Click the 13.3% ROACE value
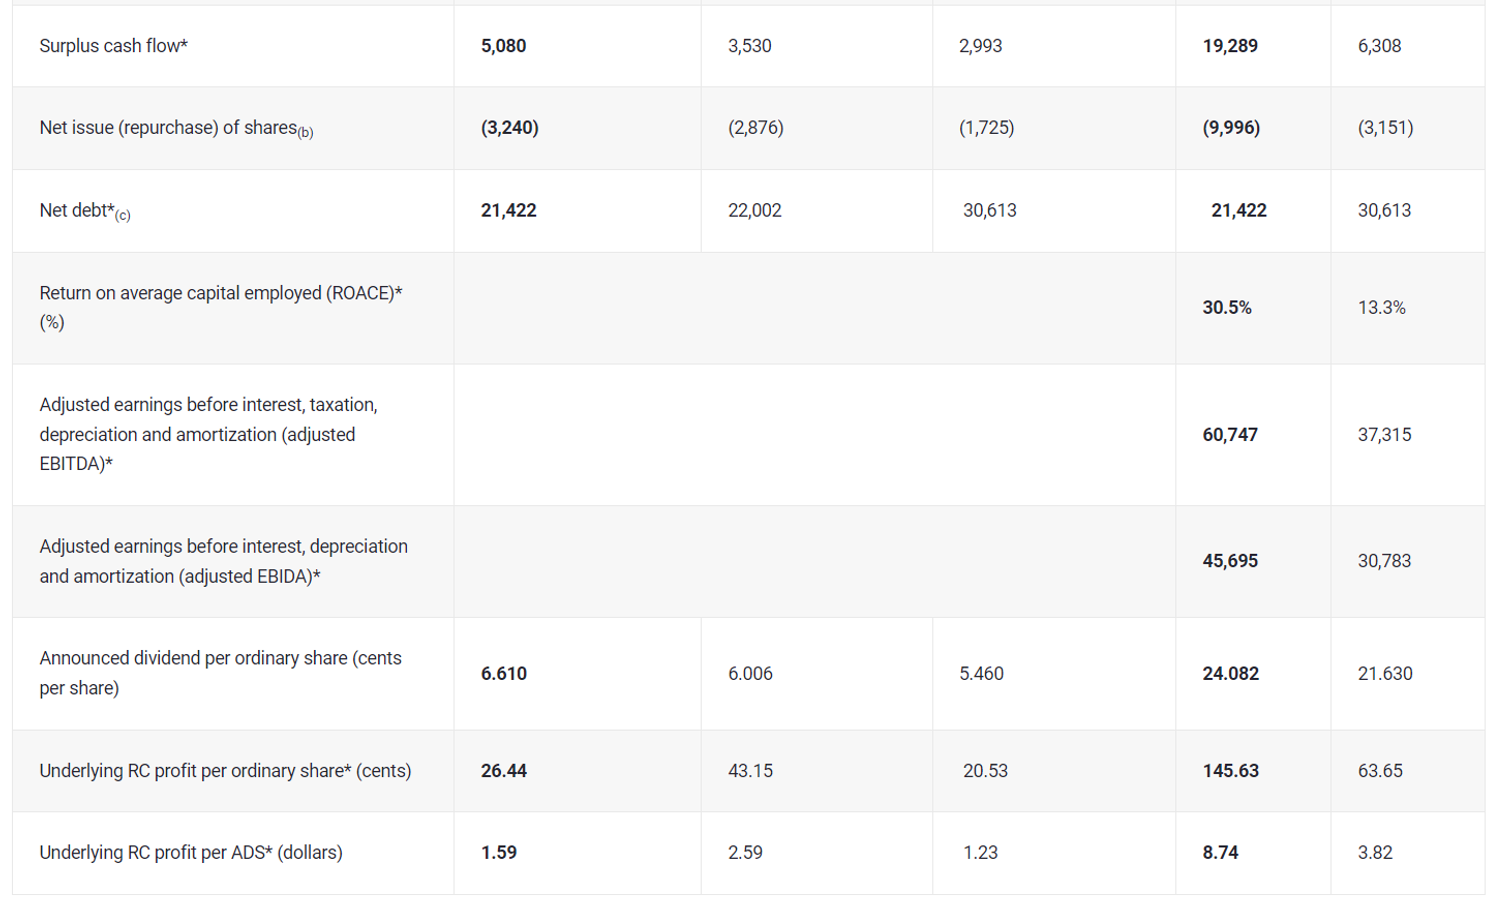 click(x=1381, y=308)
